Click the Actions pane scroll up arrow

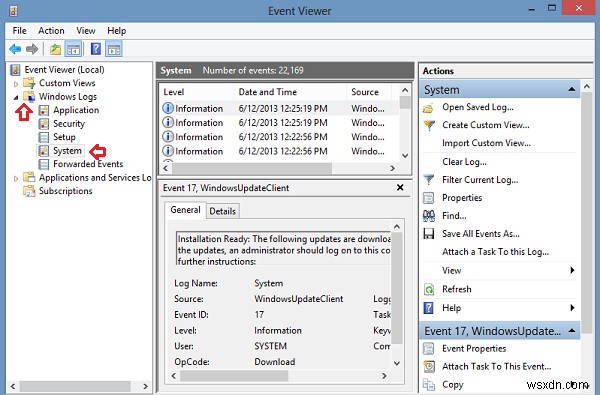[587, 87]
